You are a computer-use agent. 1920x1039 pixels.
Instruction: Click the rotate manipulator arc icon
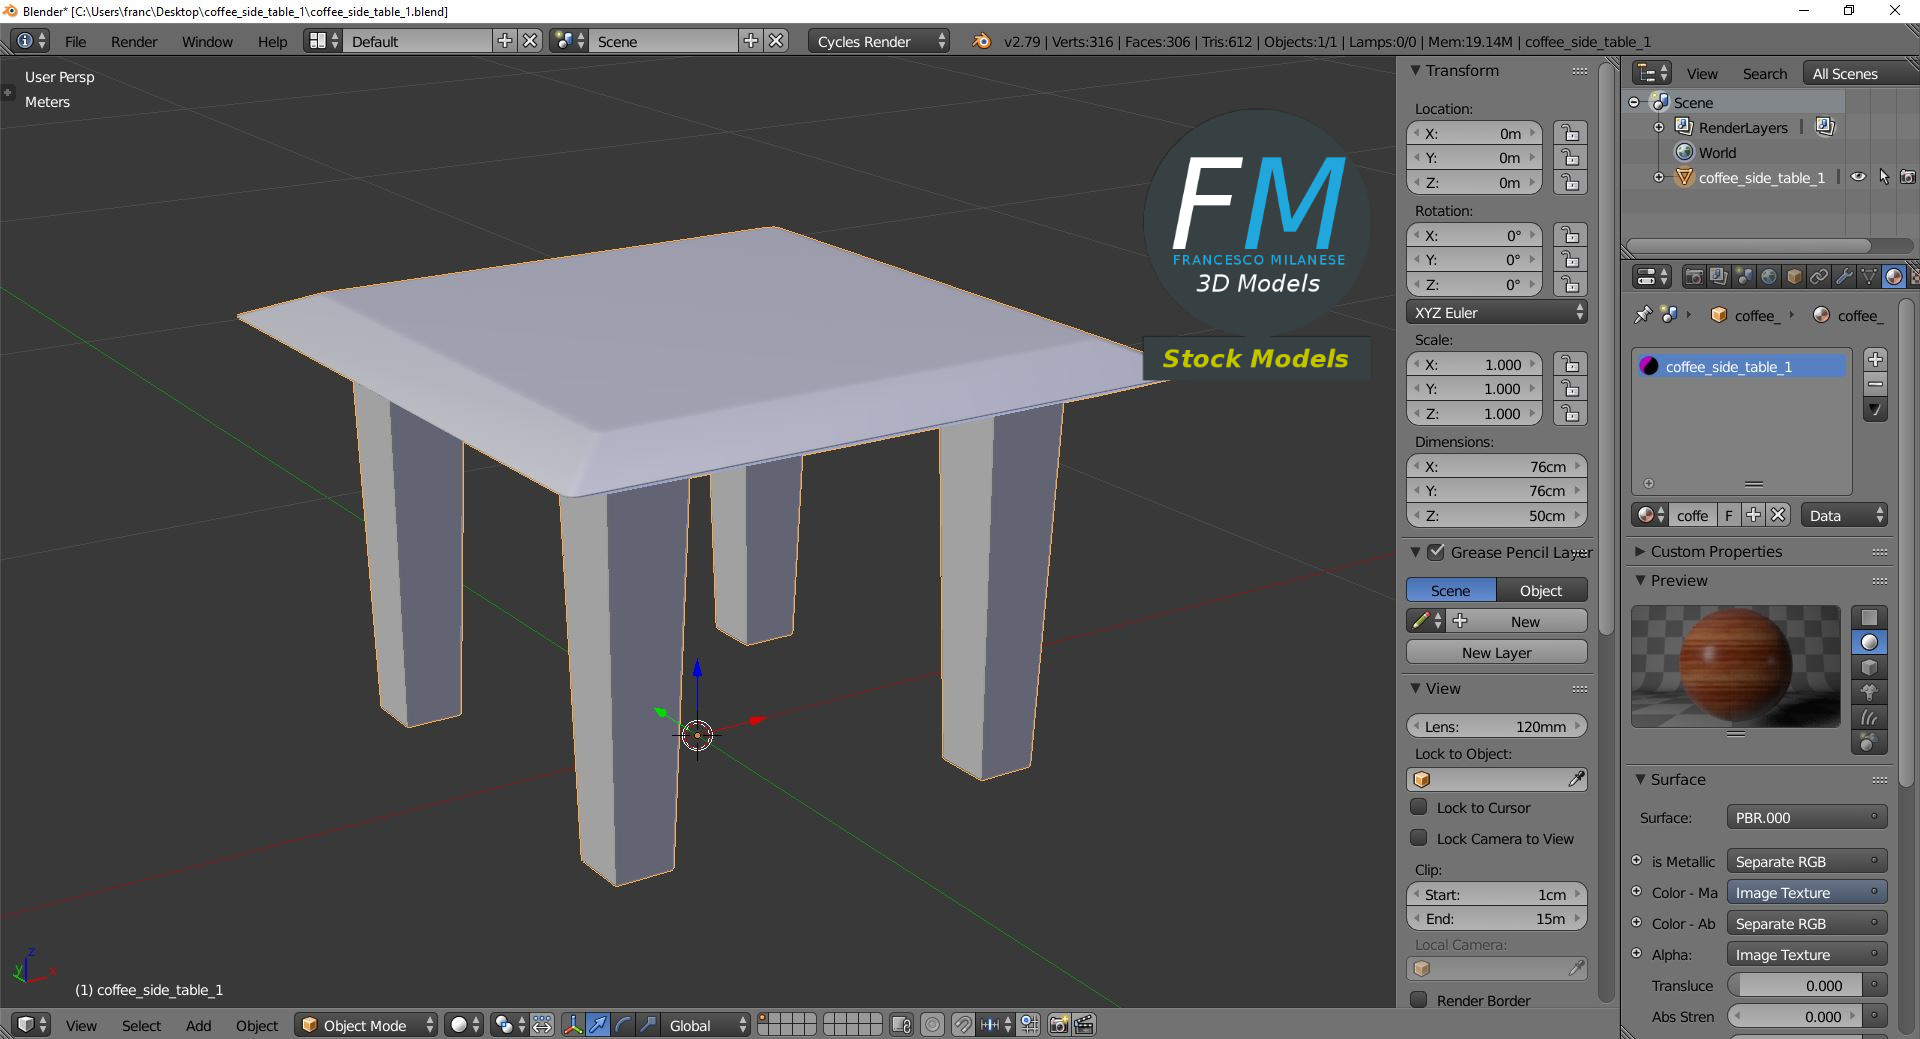(x=623, y=1025)
